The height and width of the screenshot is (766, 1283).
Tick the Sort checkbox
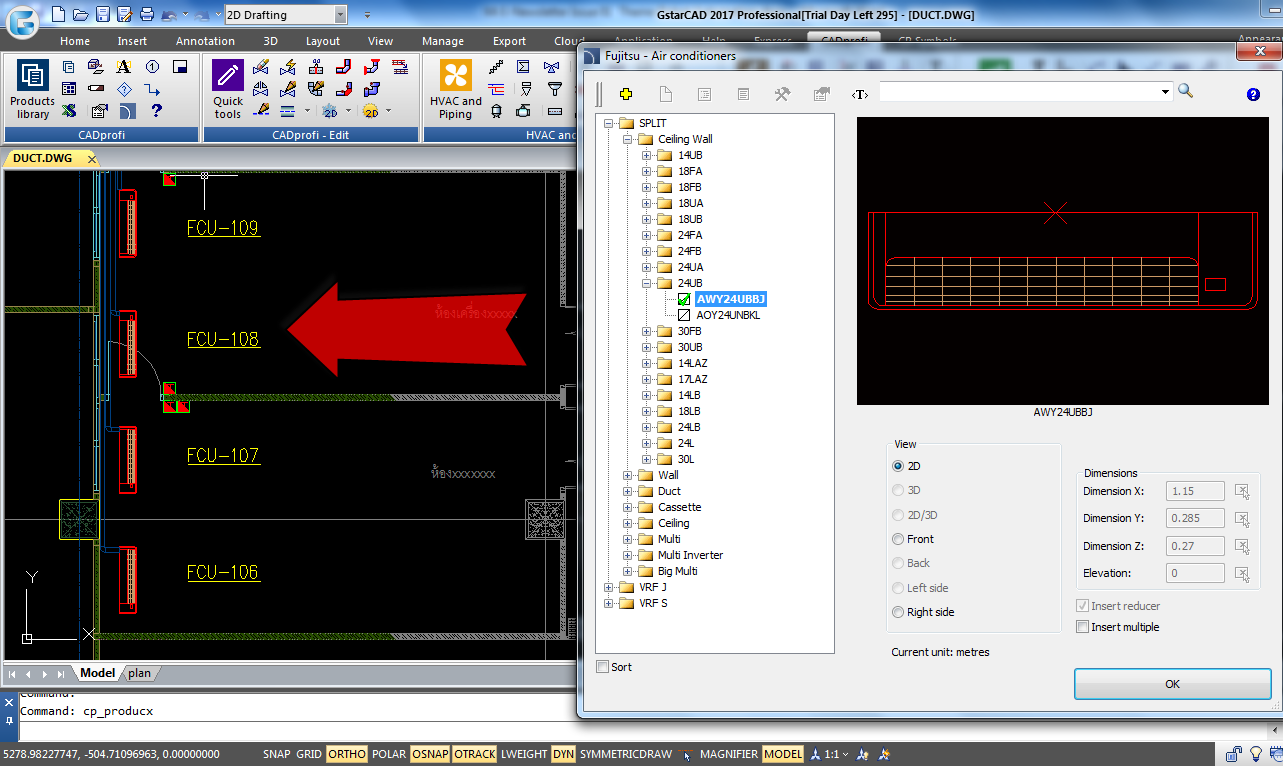pos(602,667)
